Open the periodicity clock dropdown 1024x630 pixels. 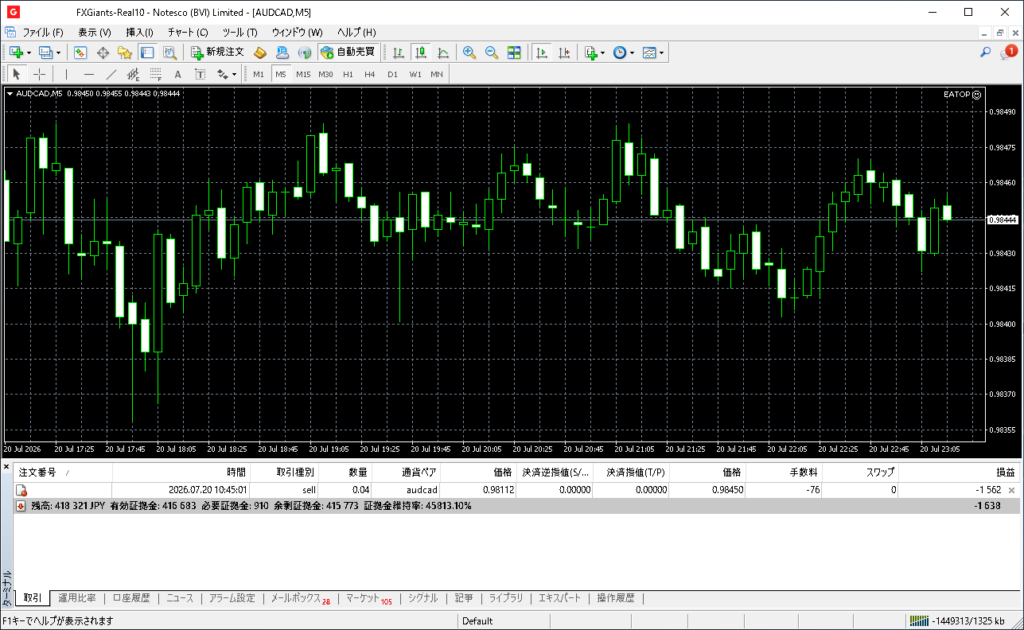[624, 53]
